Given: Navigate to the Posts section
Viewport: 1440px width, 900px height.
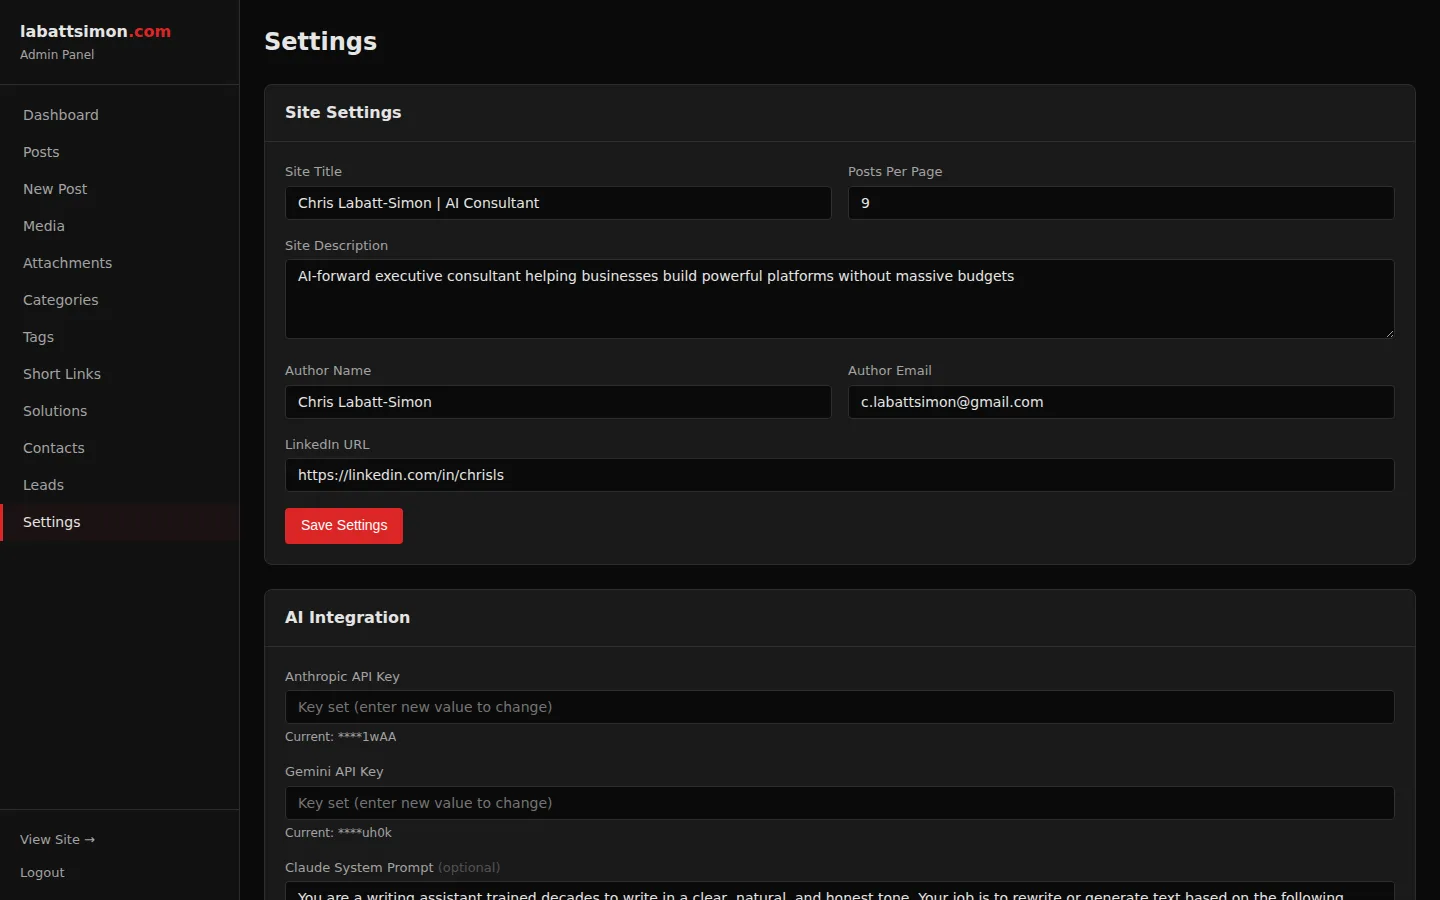Looking at the screenshot, I should 40,151.
